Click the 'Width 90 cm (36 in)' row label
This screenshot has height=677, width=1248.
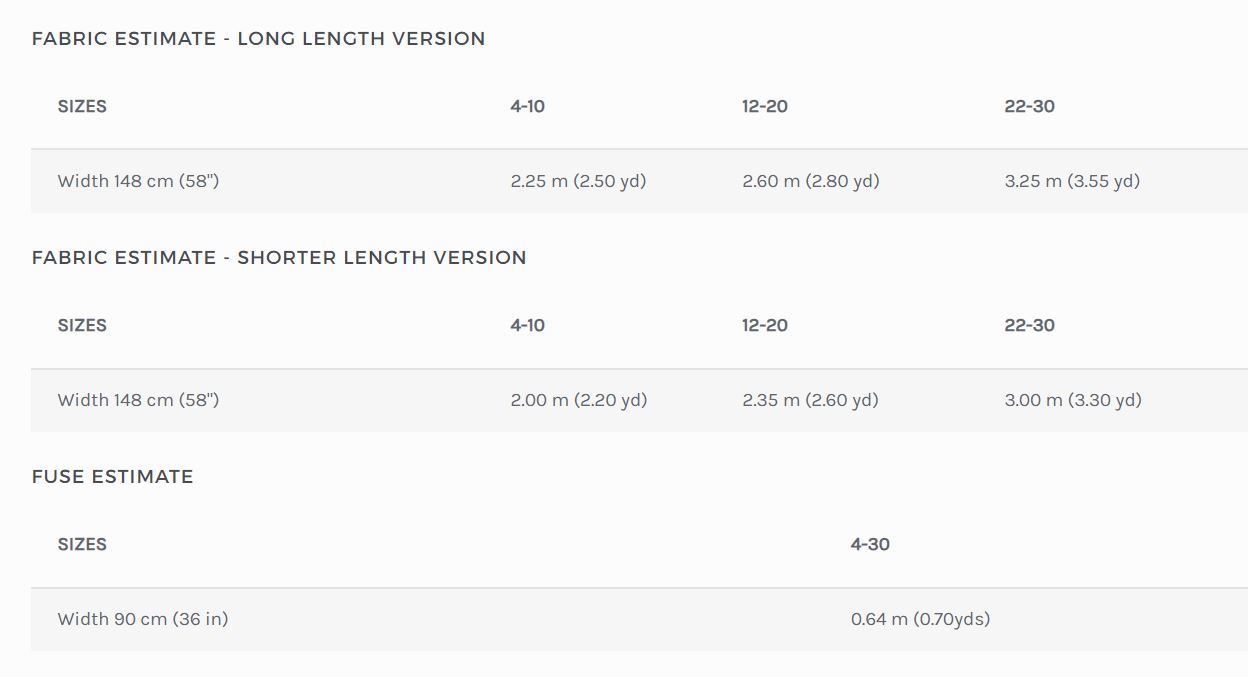pos(142,619)
